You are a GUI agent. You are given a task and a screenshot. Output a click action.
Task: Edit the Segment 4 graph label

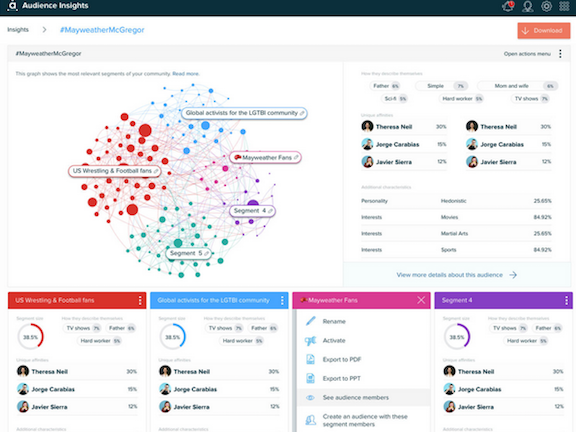270,211
